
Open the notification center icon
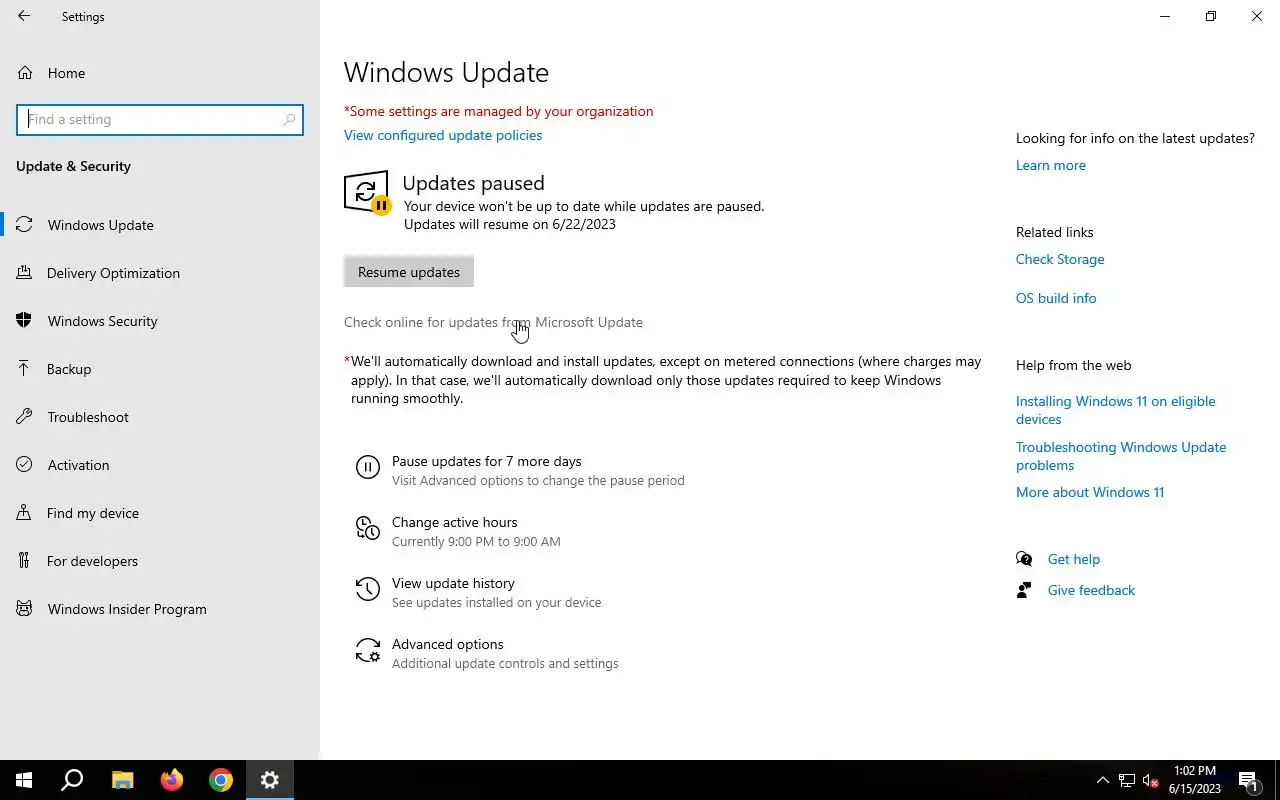point(1248,780)
